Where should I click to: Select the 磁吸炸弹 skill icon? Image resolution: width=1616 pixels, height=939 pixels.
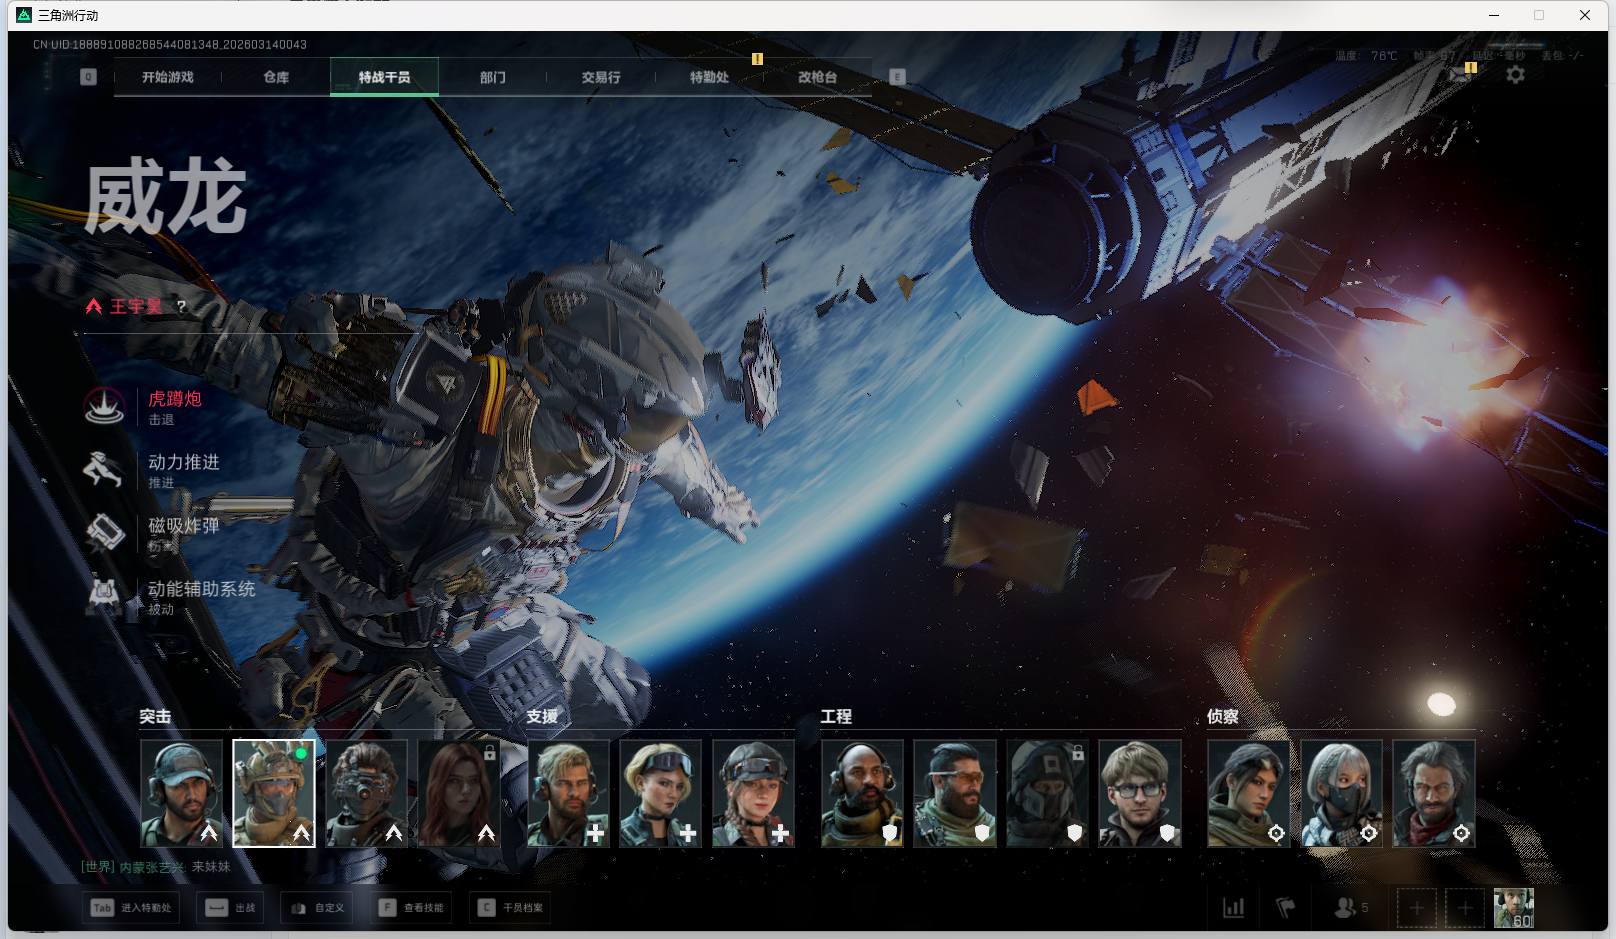pos(104,533)
